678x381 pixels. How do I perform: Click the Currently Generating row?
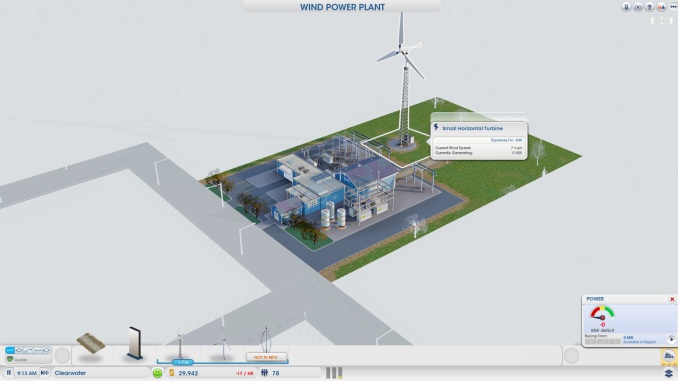(x=479, y=153)
